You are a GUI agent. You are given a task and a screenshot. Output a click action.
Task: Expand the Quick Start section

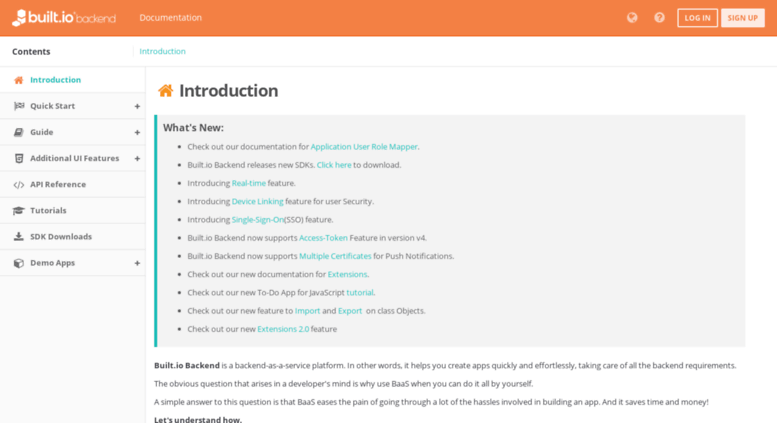(x=137, y=106)
